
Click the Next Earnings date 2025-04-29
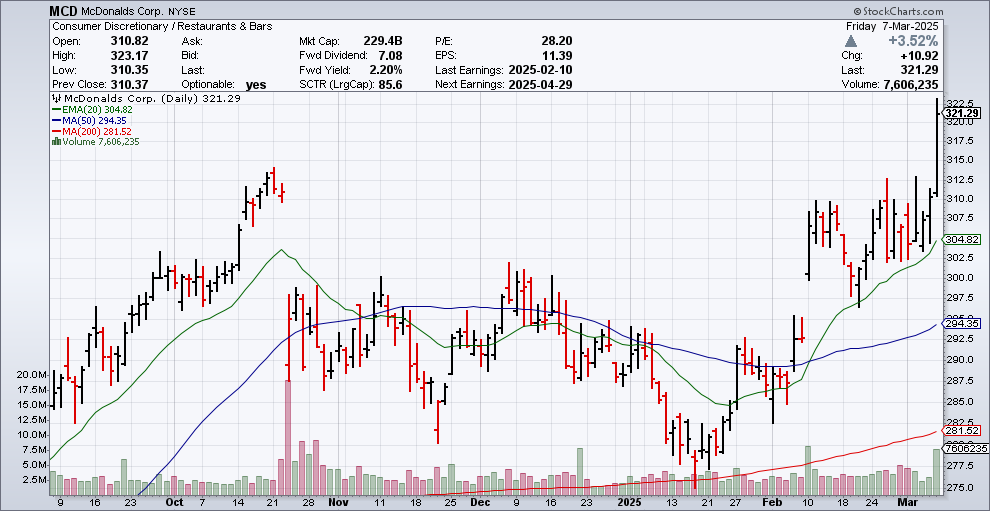click(x=540, y=85)
